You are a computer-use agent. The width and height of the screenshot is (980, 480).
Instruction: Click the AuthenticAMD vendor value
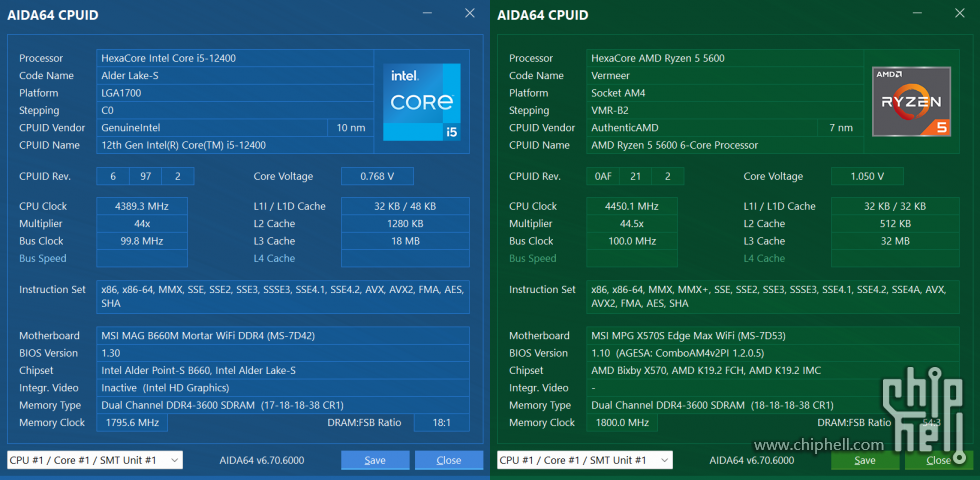(x=702, y=128)
